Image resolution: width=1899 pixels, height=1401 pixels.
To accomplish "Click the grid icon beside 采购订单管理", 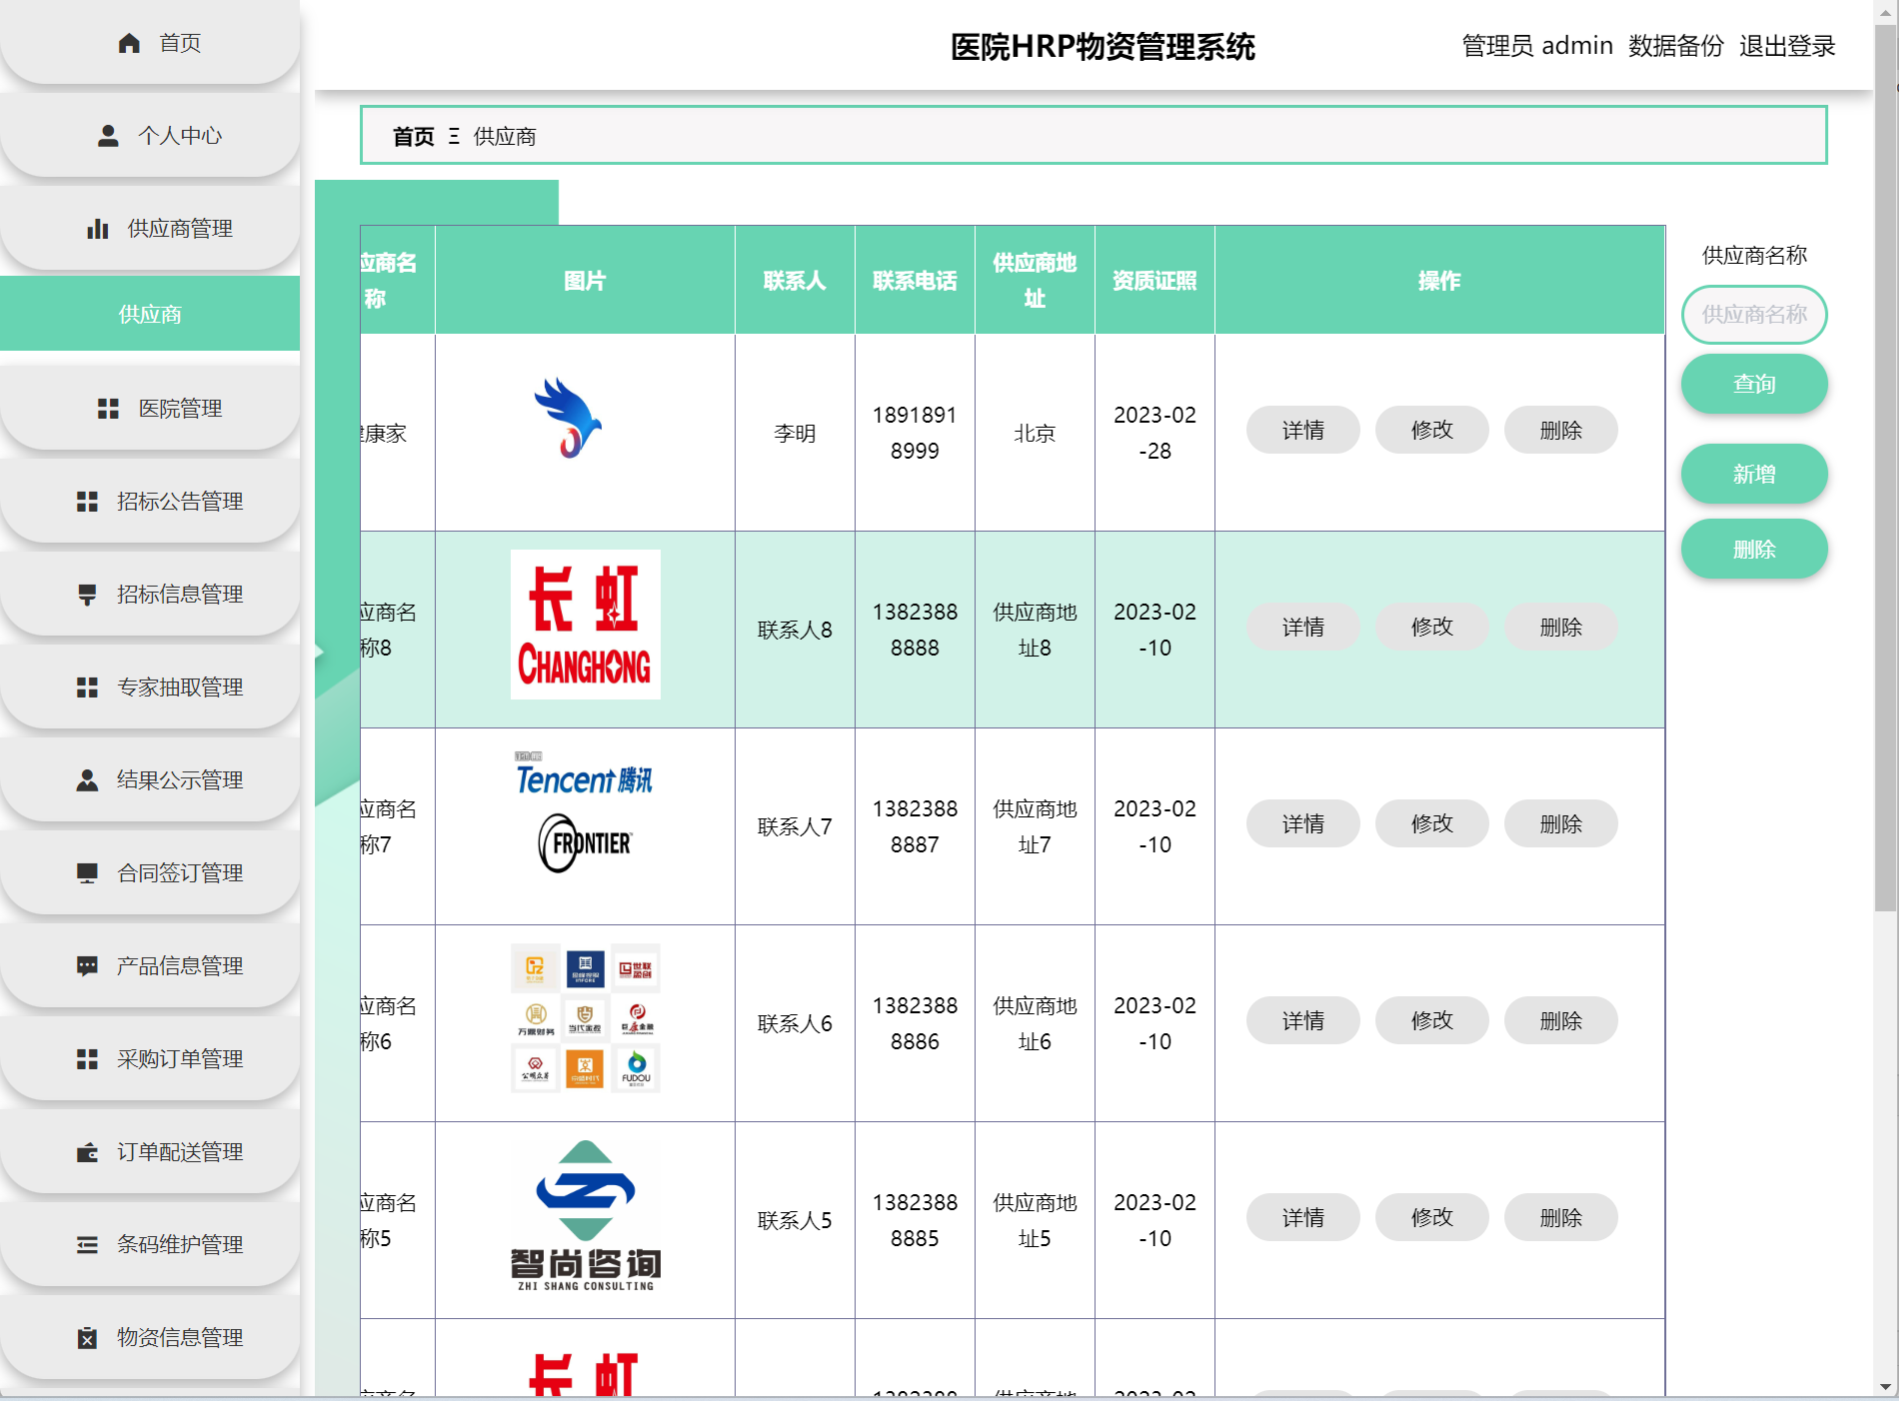I will (x=87, y=1060).
